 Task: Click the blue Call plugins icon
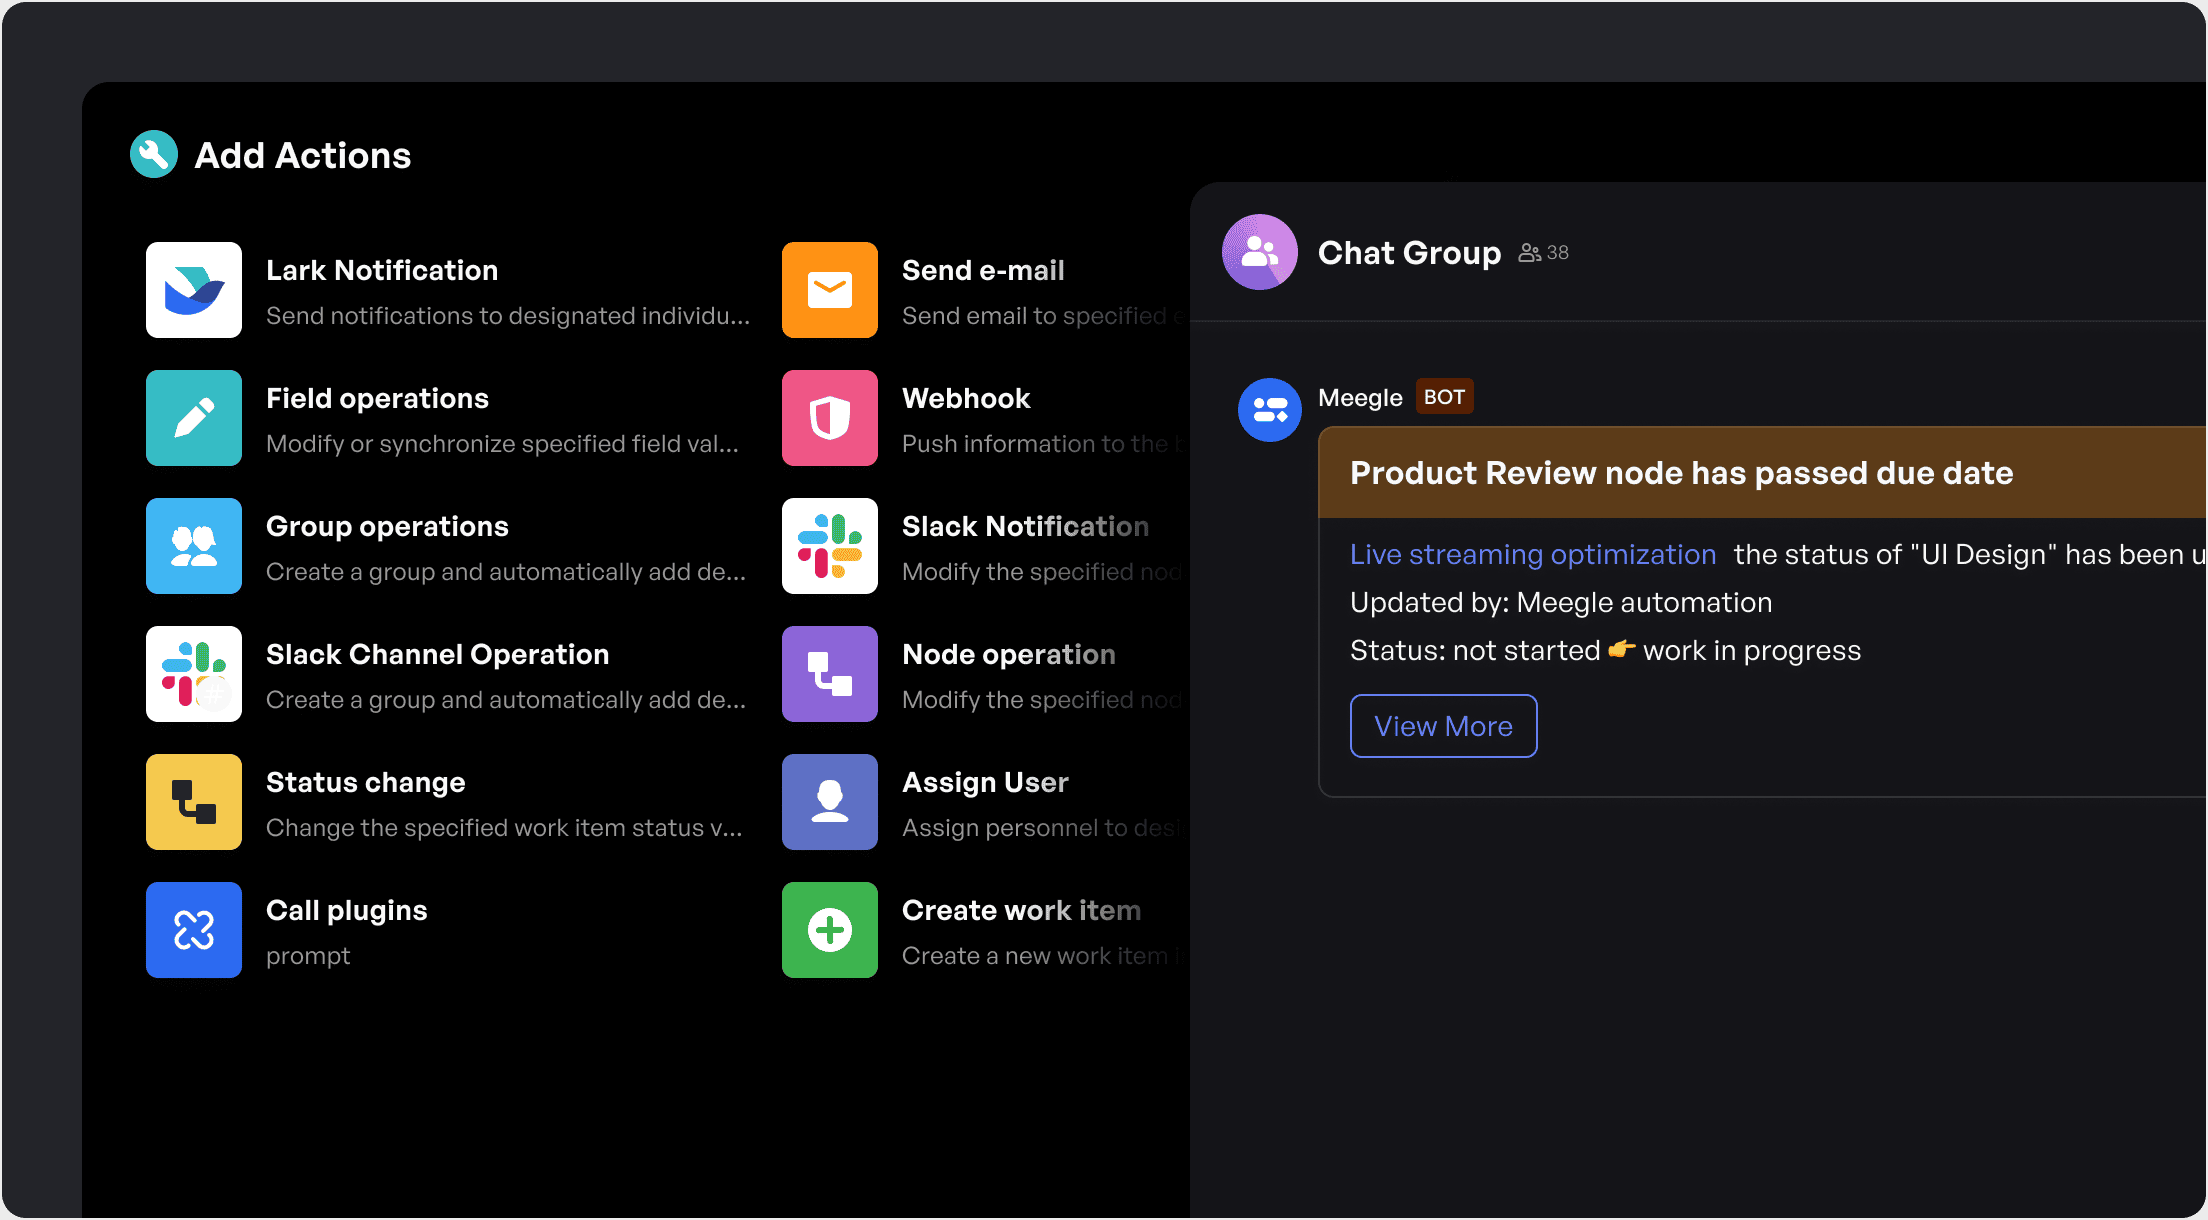pyautogui.click(x=194, y=930)
